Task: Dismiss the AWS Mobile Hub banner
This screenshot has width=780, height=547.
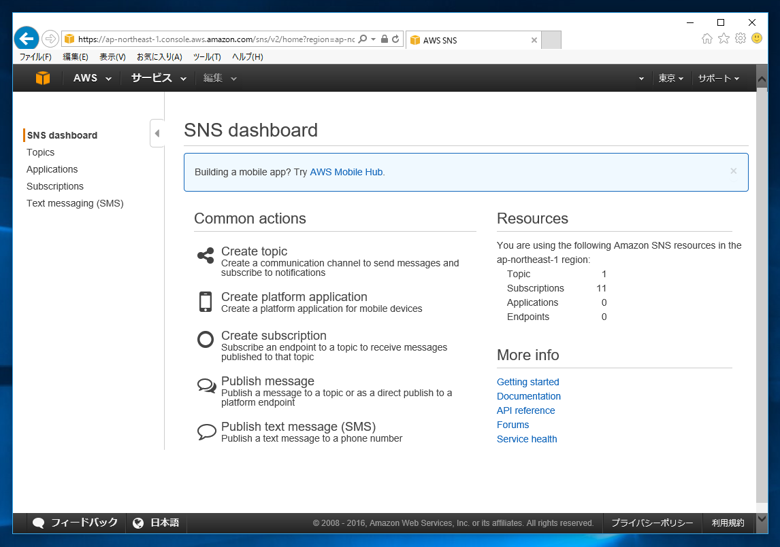Action: 733,171
